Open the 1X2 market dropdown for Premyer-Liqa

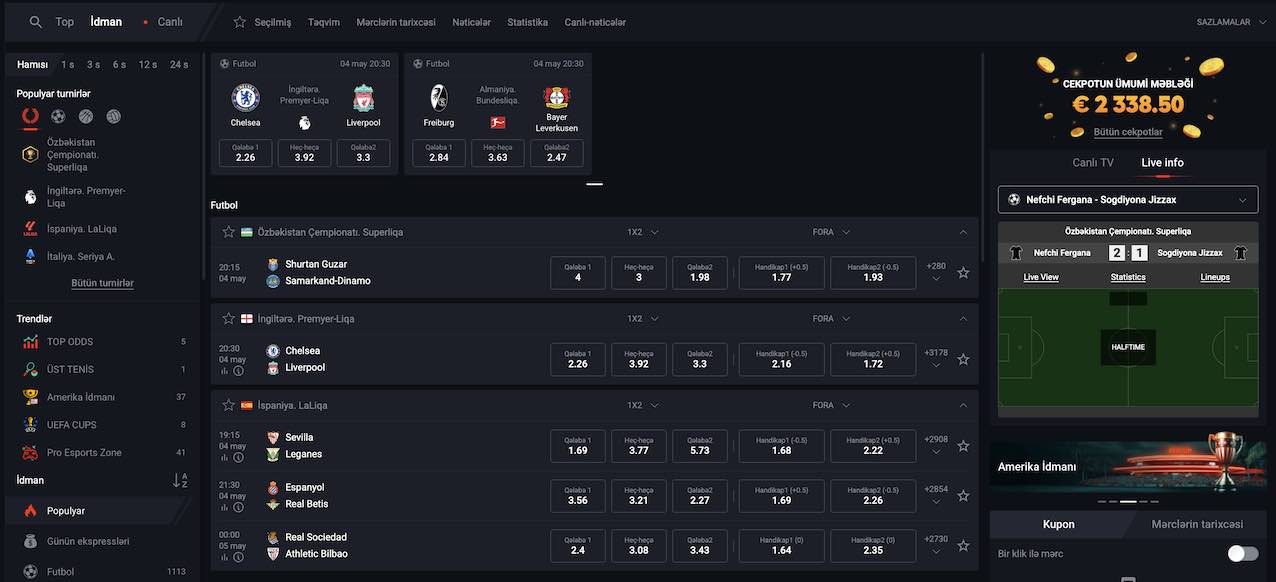[x=642, y=319]
